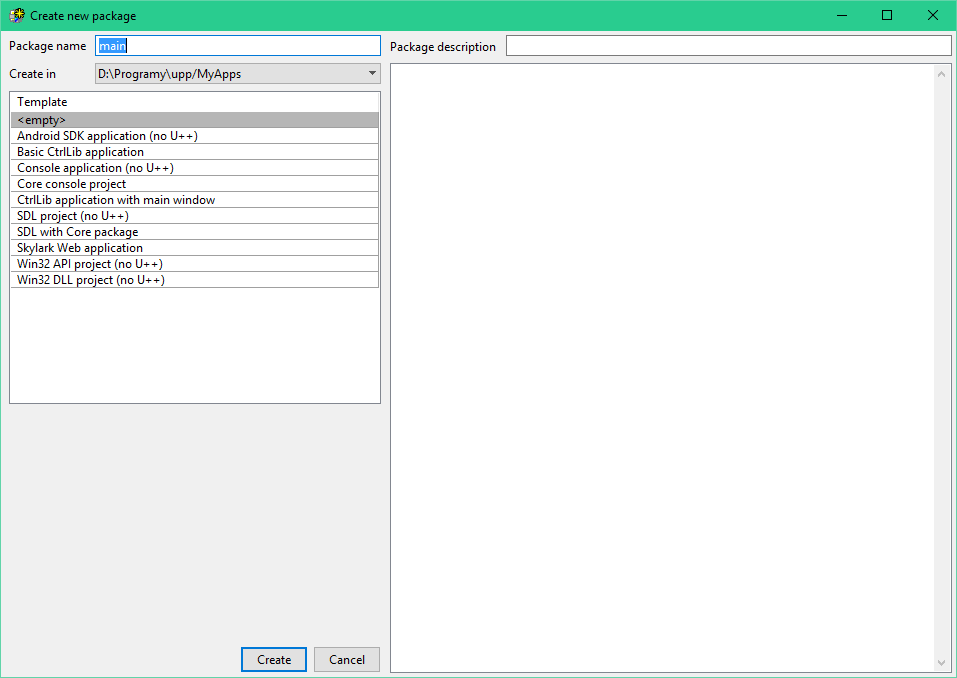The width and height of the screenshot is (957, 678).
Task: Click the Template column header
Action: pos(194,102)
